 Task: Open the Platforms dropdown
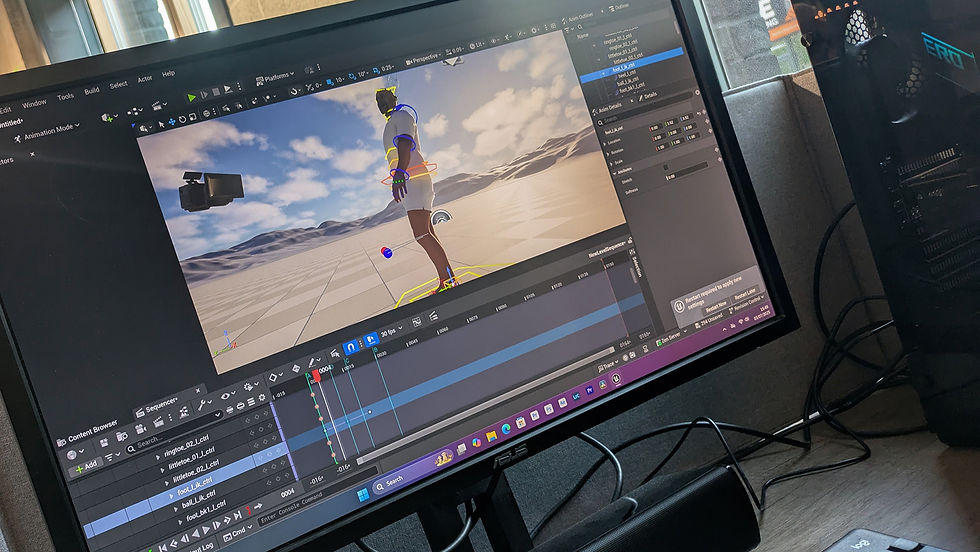tap(275, 79)
